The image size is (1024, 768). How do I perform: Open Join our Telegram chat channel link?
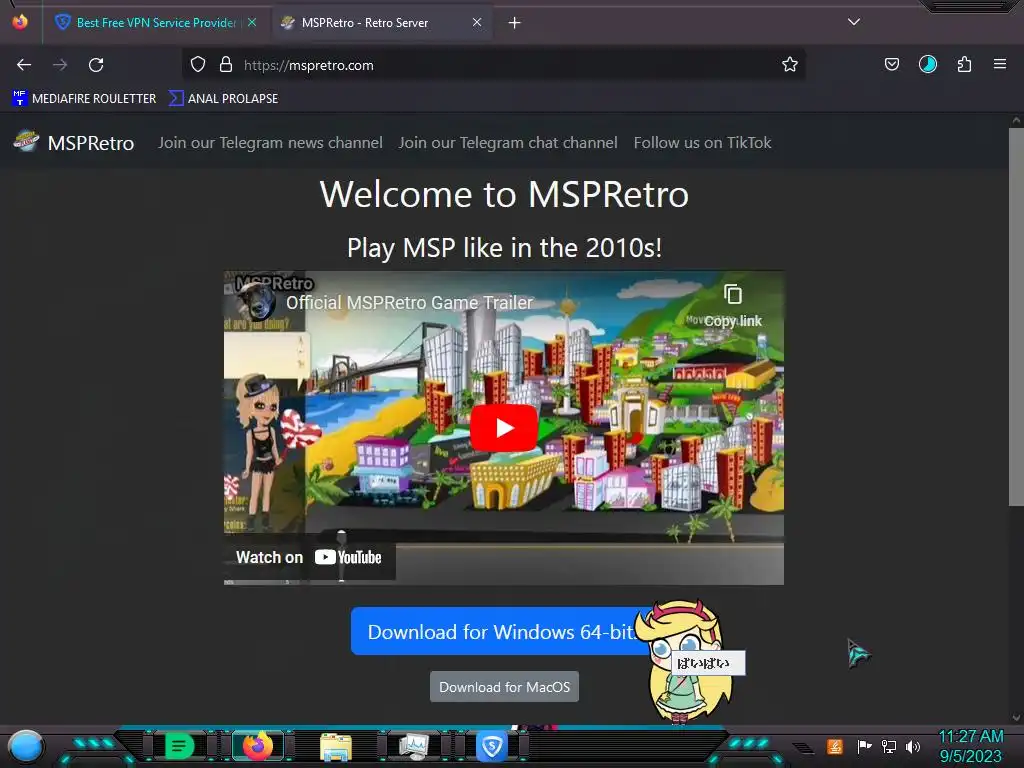508,142
